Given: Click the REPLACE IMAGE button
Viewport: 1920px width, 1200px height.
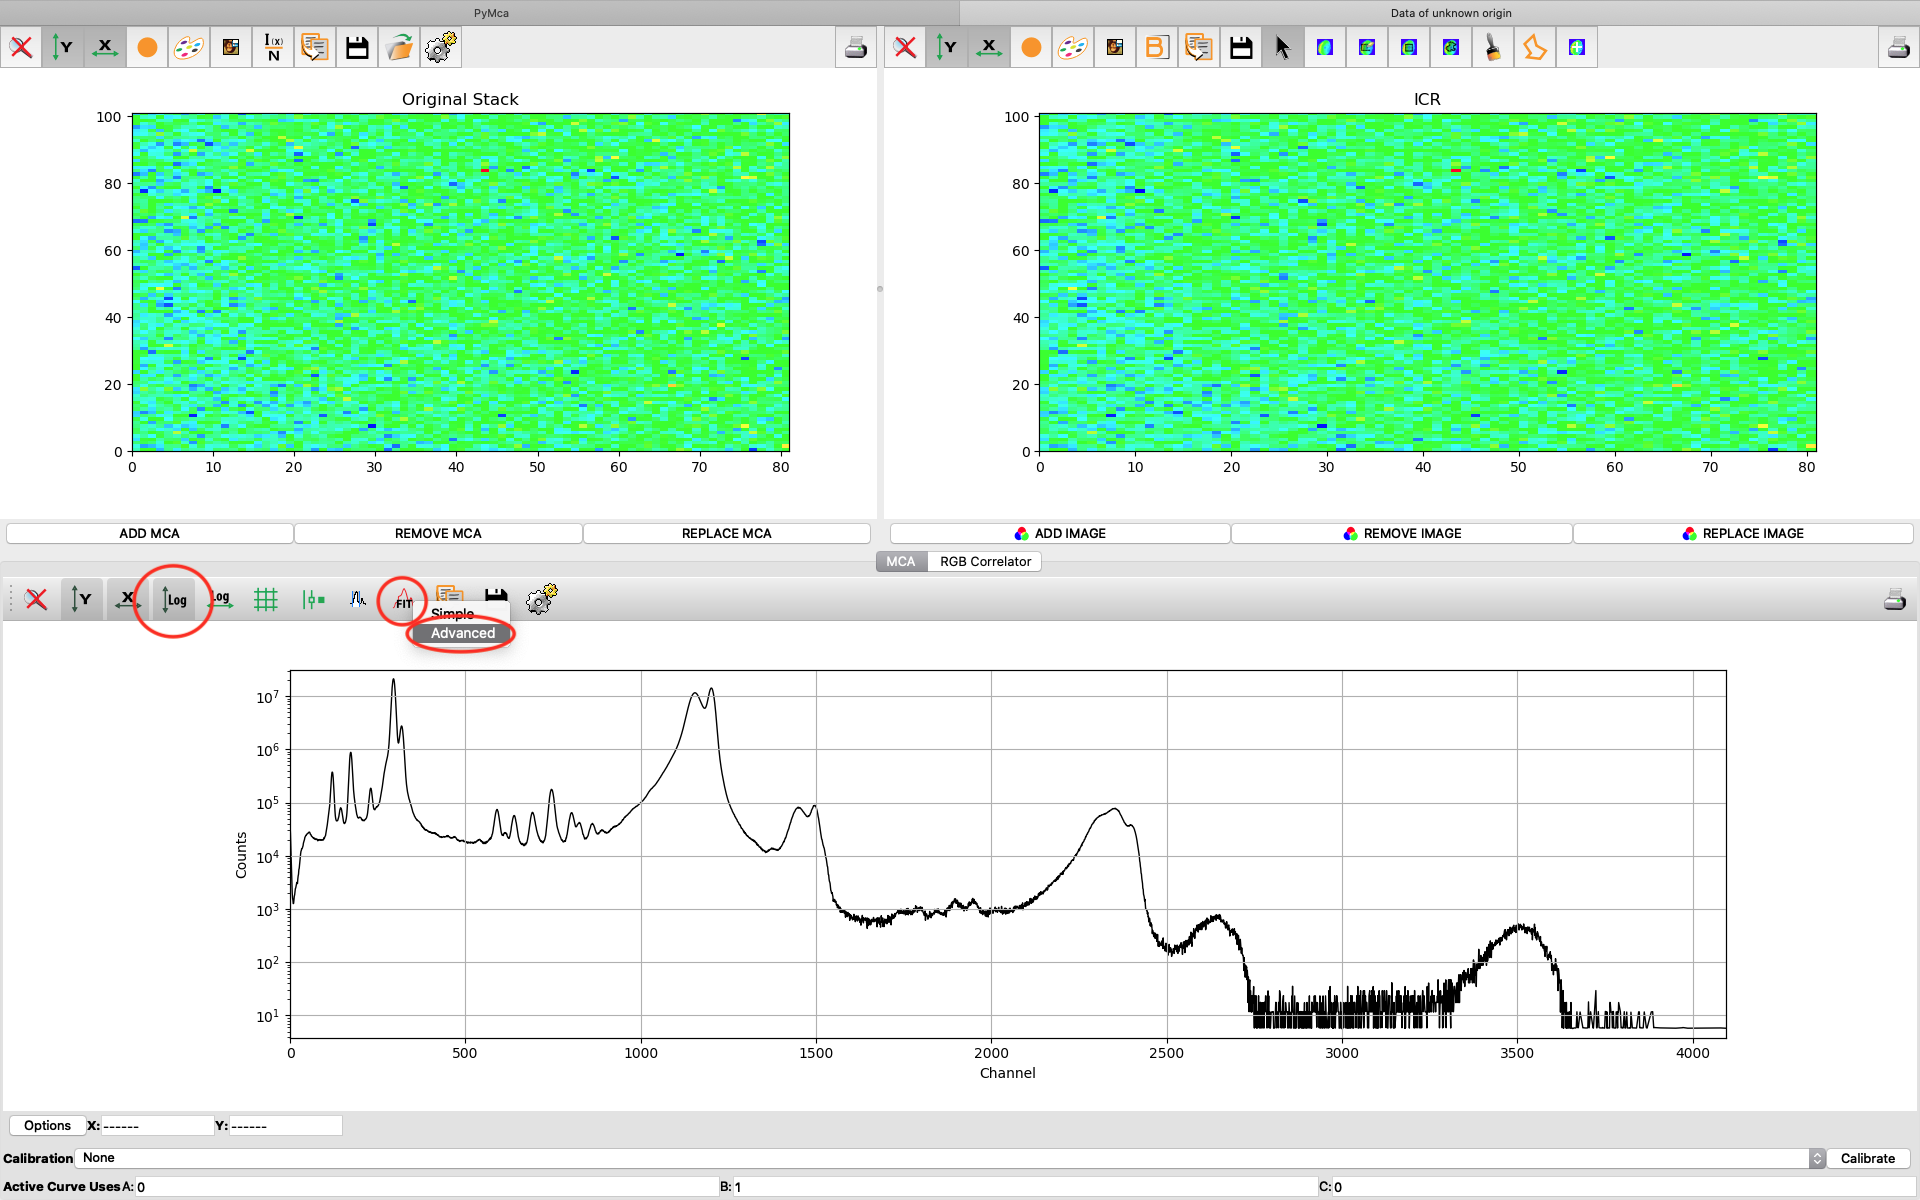Looking at the screenshot, I should coord(1742,533).
